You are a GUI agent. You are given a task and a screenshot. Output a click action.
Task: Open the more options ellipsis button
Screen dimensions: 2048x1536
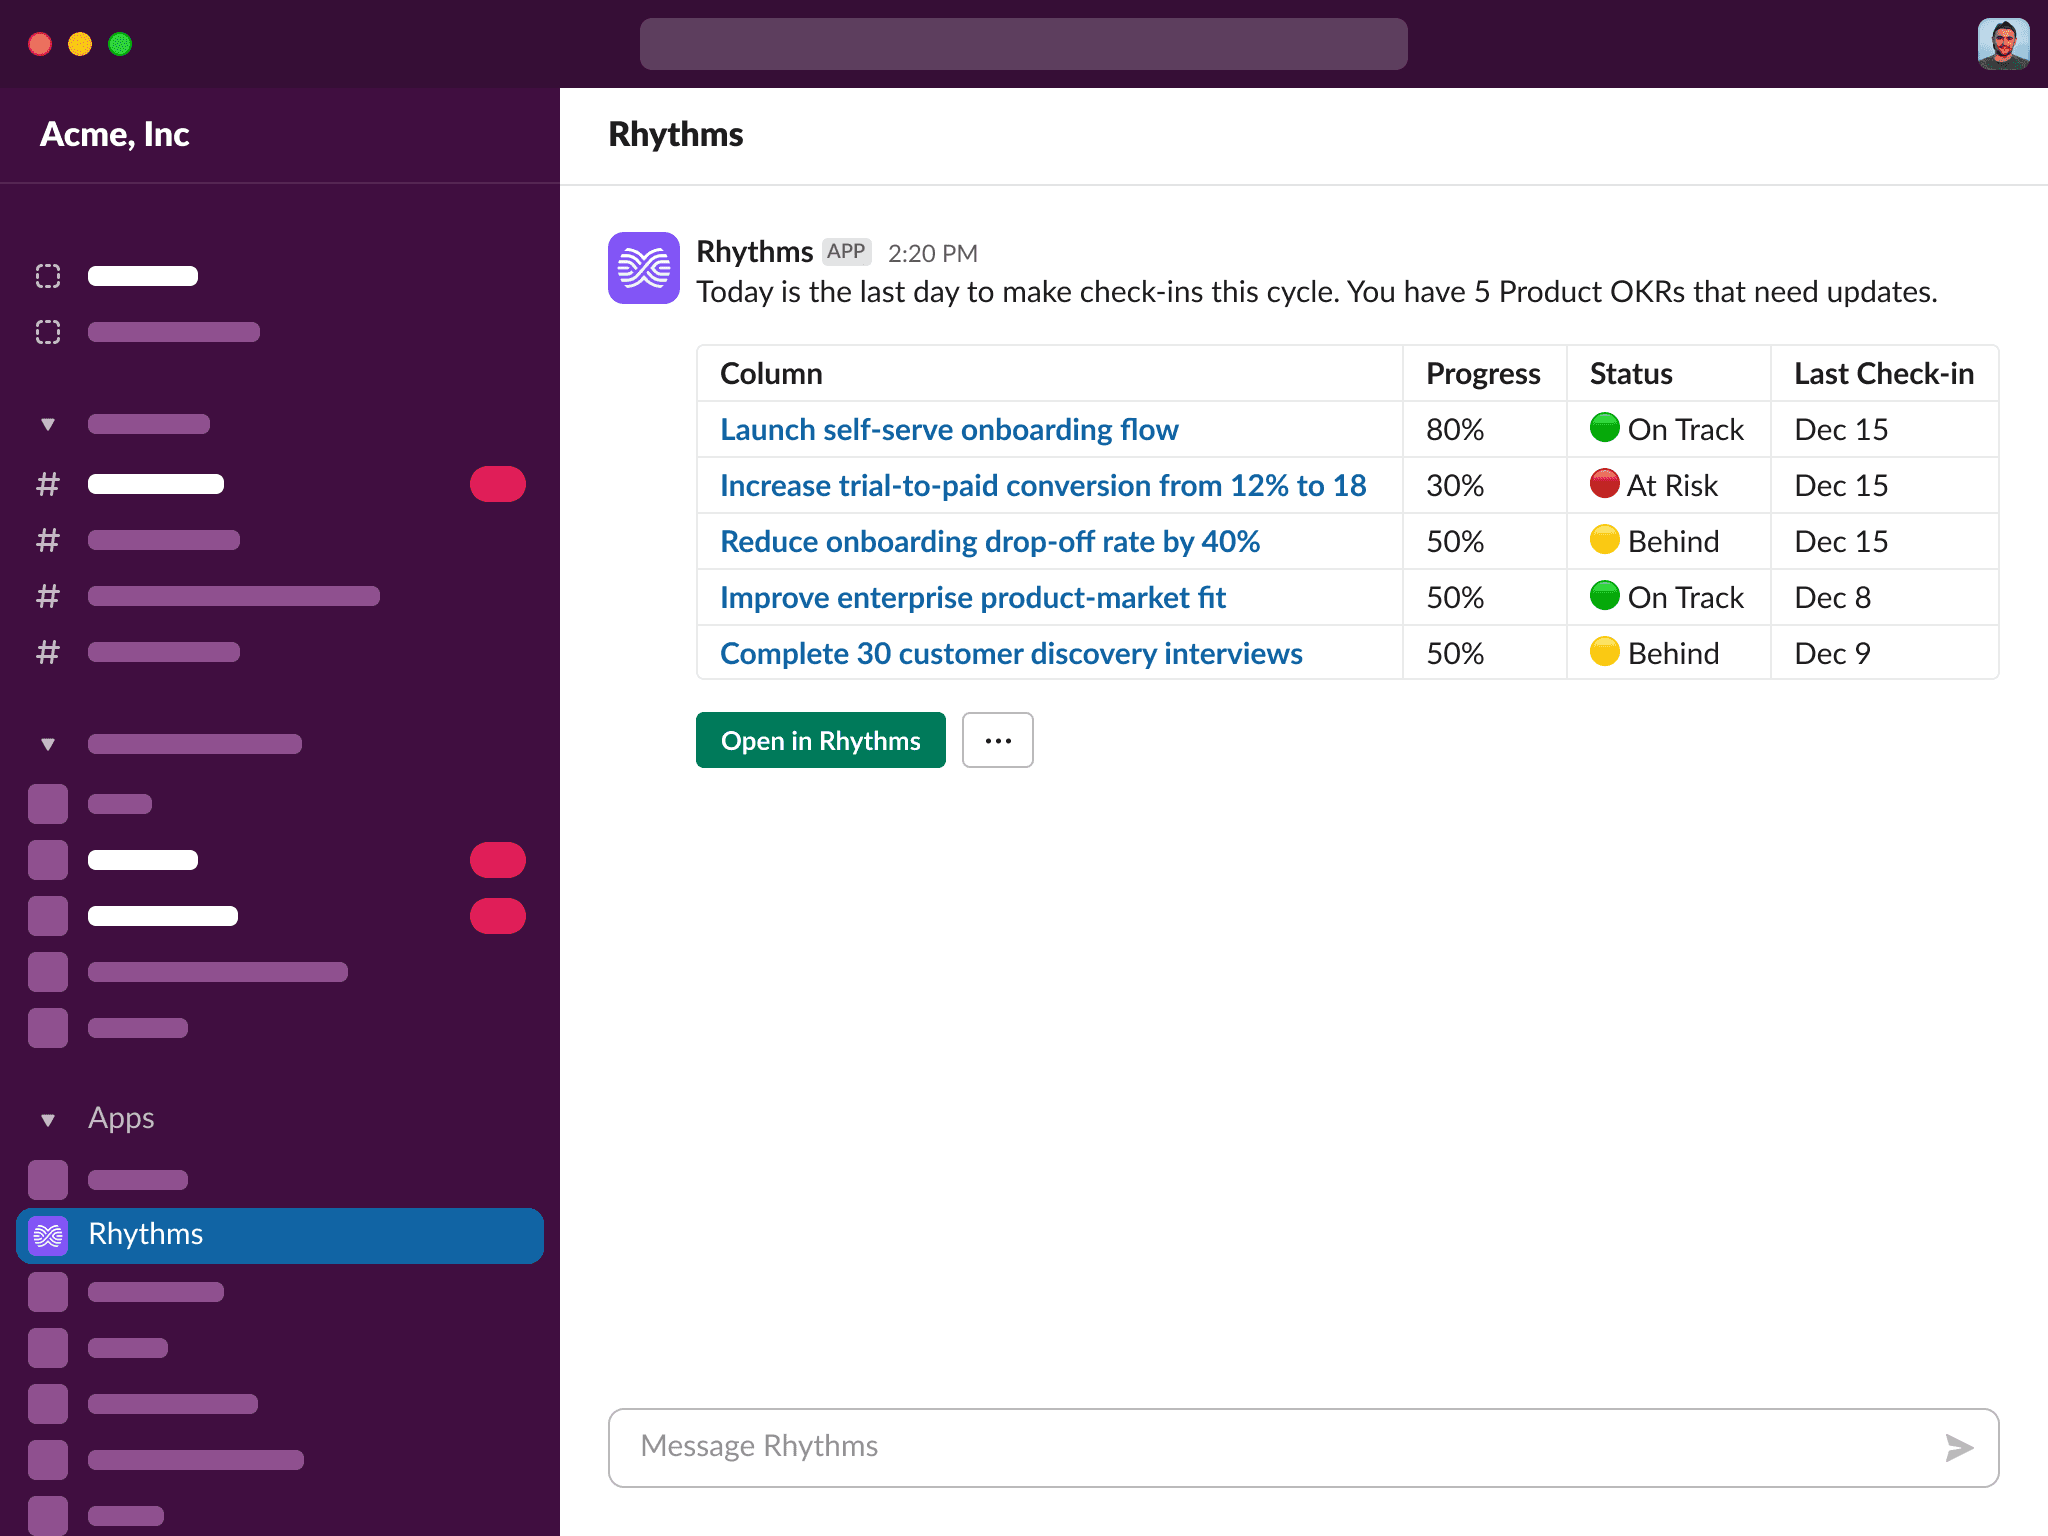pos(997,740)
